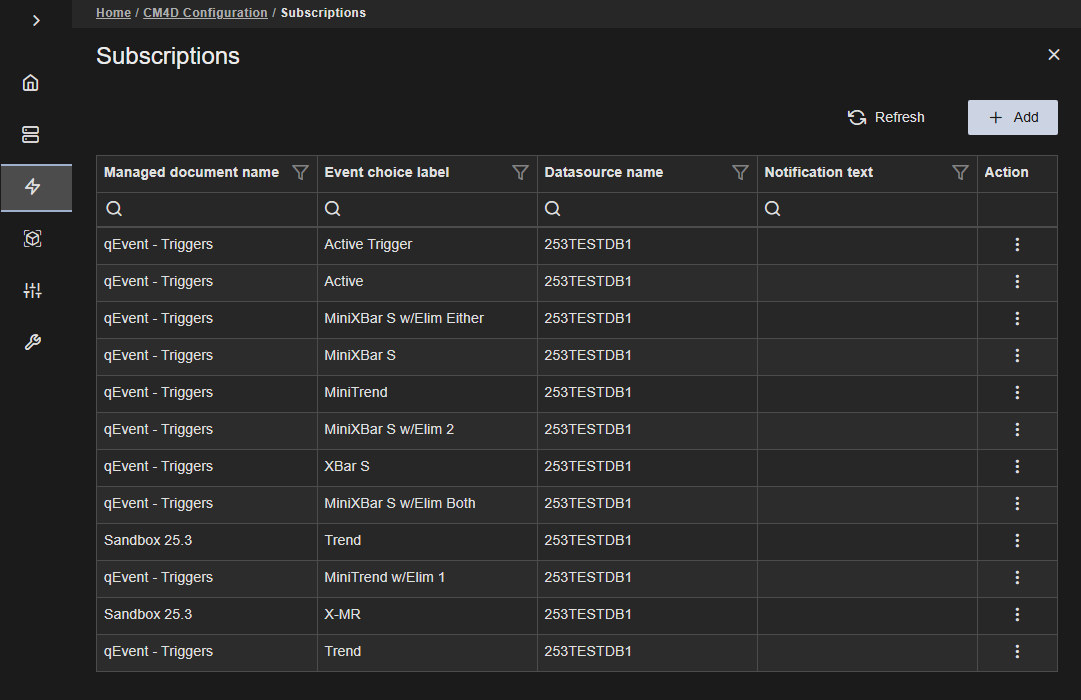Viewport: 1081px width, 700px height.
Task: Filter the Event choice label column
Action: (x=520, y=173)
